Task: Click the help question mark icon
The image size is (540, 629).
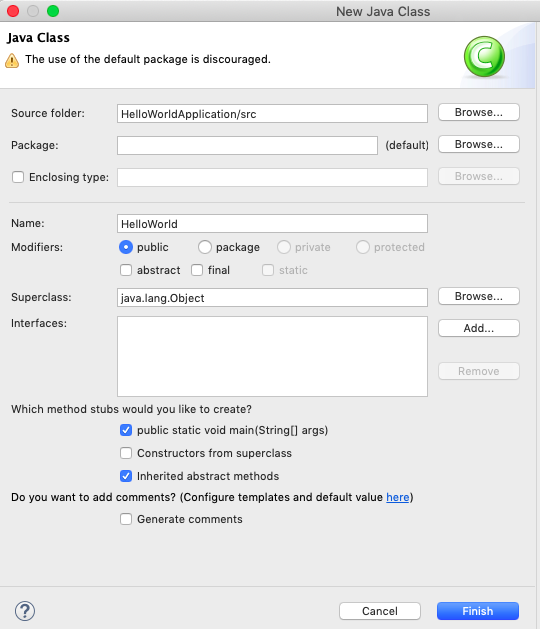Action: click(25, 611)
